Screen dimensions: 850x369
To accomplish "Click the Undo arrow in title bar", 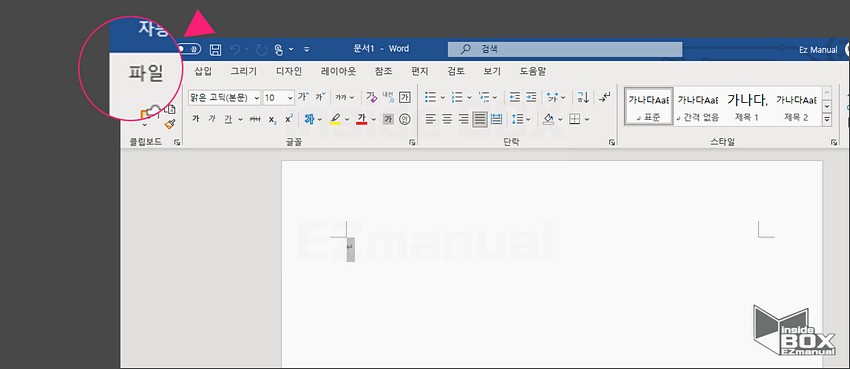I will (235, 49).
